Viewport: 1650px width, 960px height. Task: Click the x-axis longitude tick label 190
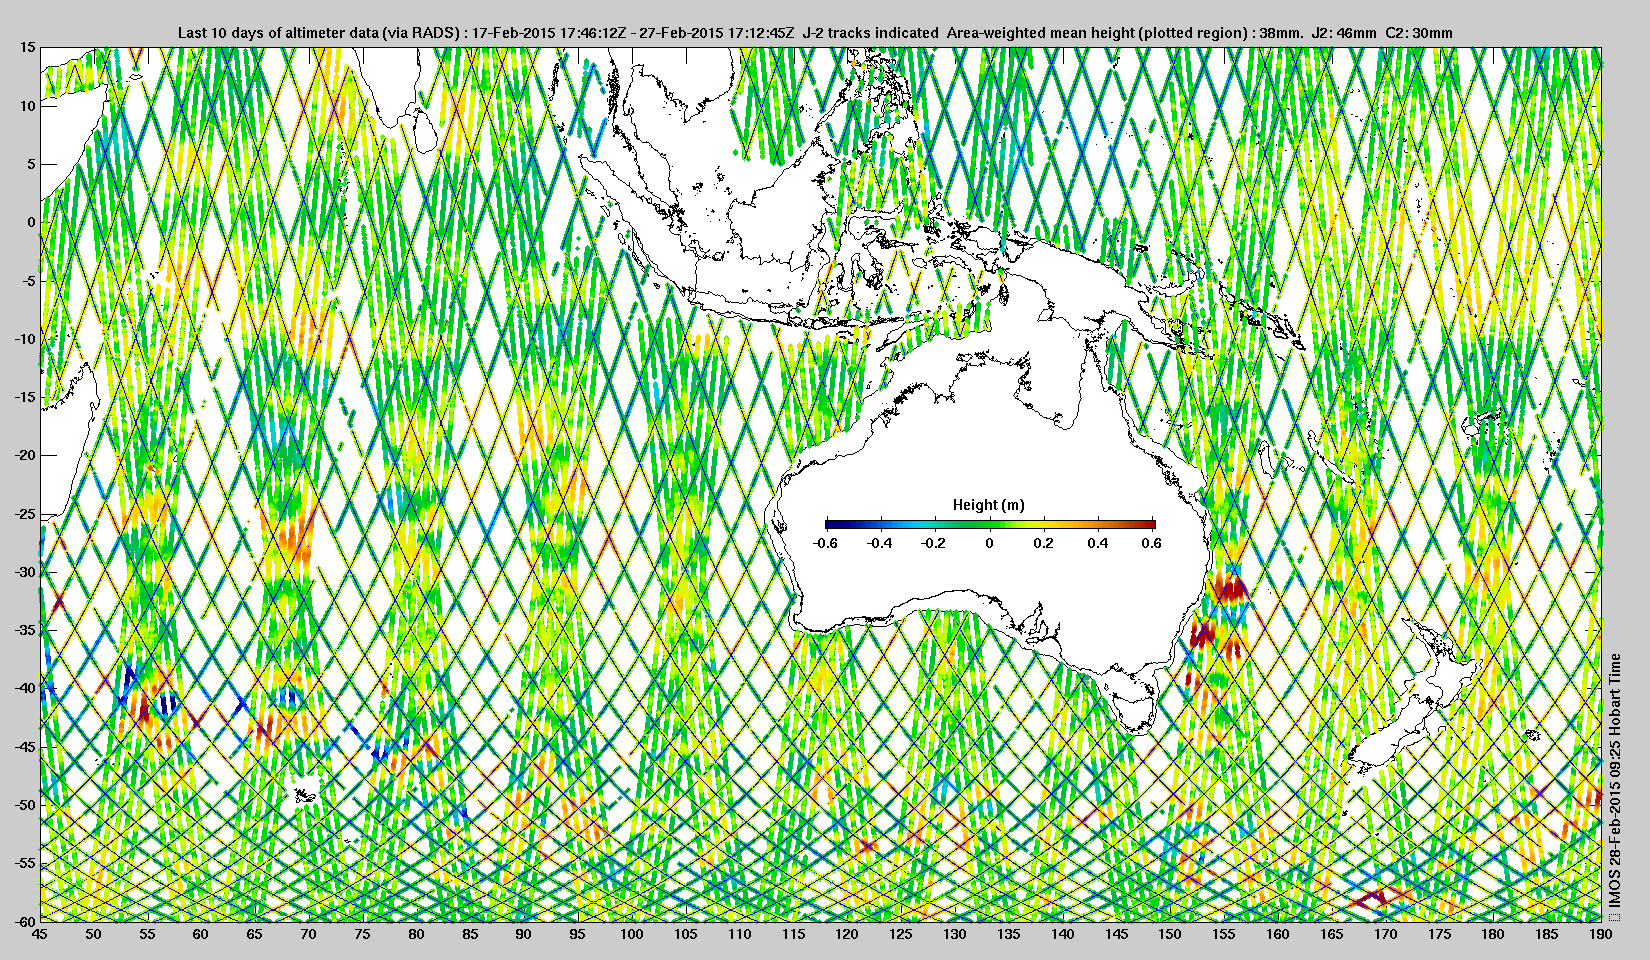[x=1600, y=934]
